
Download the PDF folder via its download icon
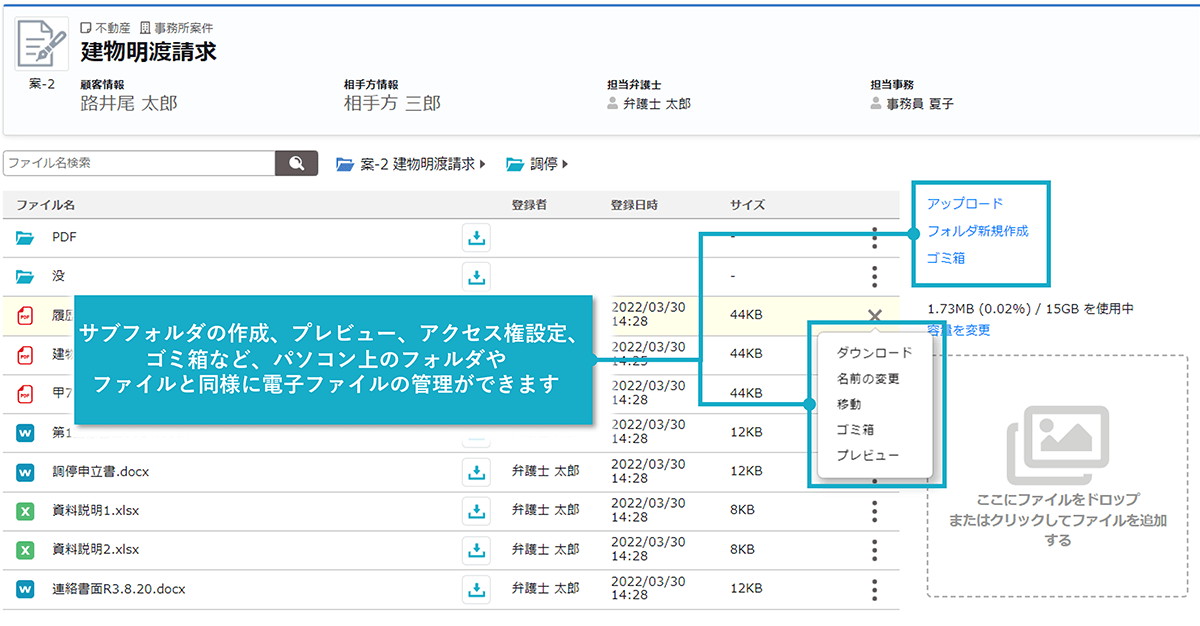[x=477, y=238]
